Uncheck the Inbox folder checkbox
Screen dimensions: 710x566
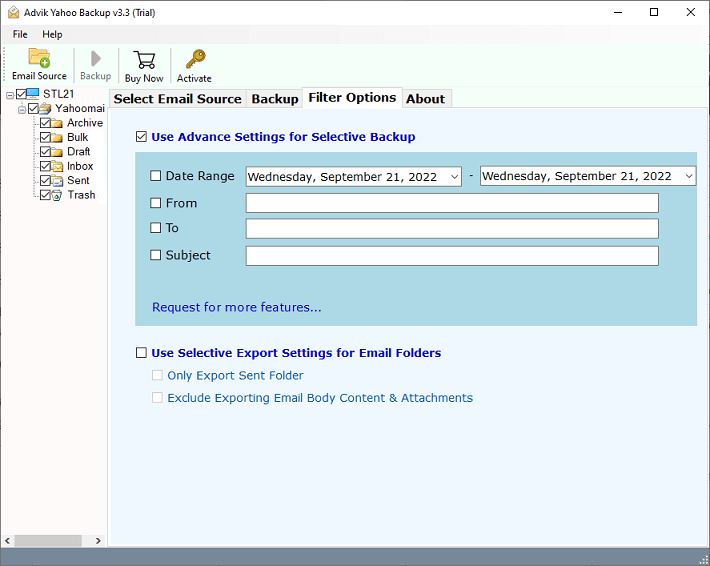click(x=45, y=166)
